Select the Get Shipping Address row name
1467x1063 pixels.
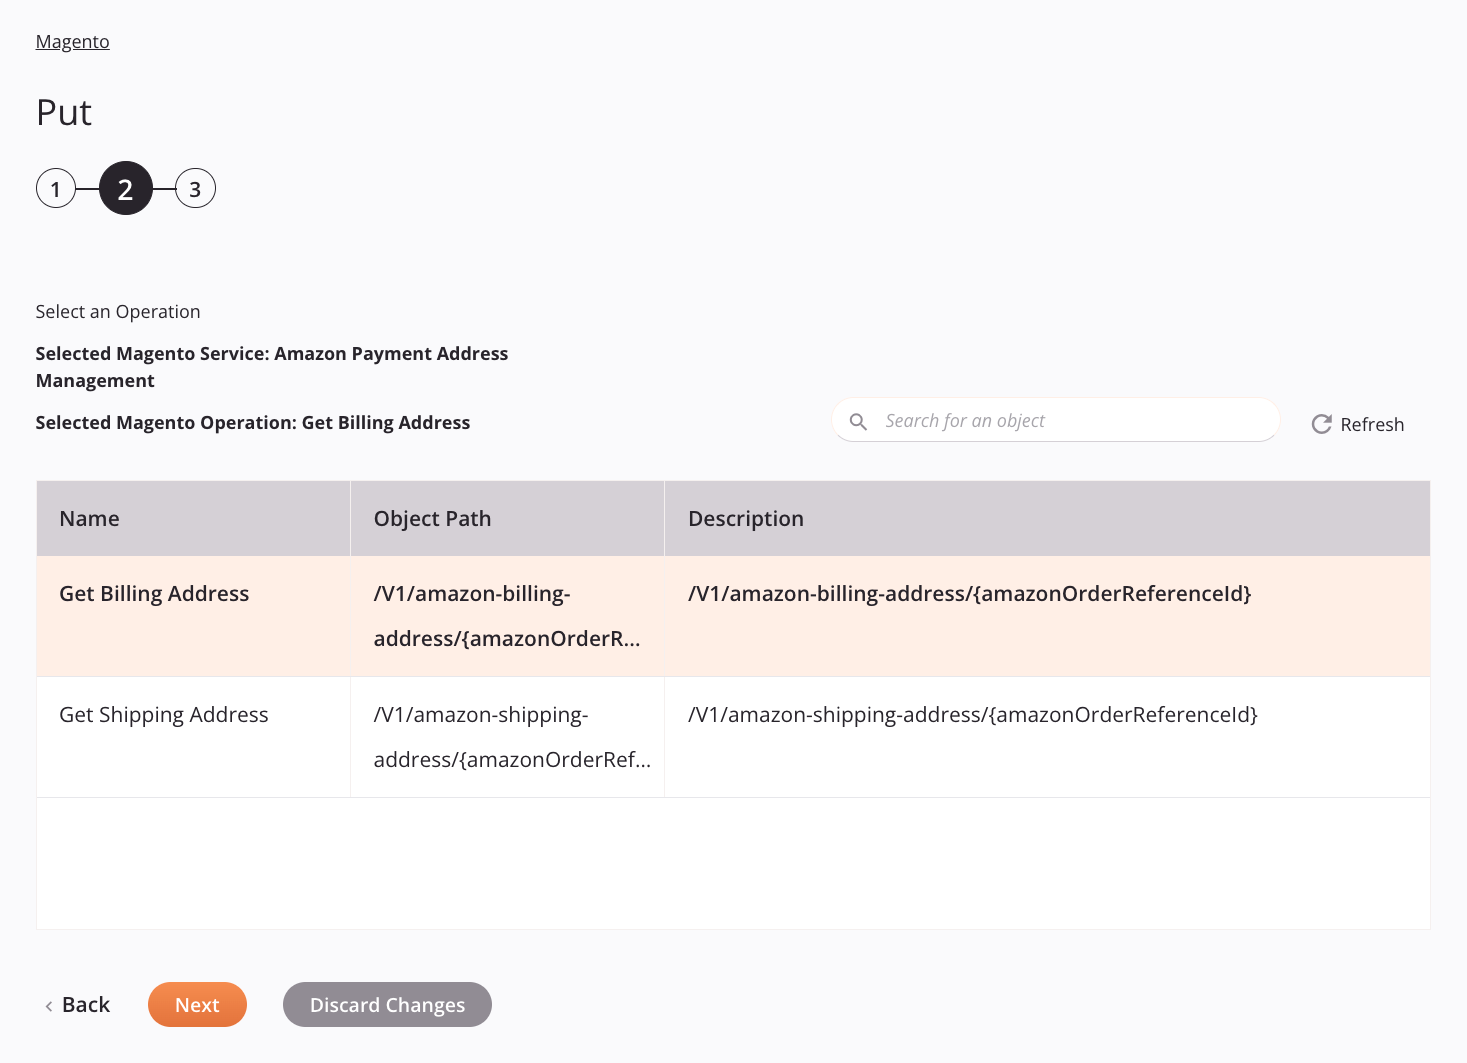click(x=164, y=715)
